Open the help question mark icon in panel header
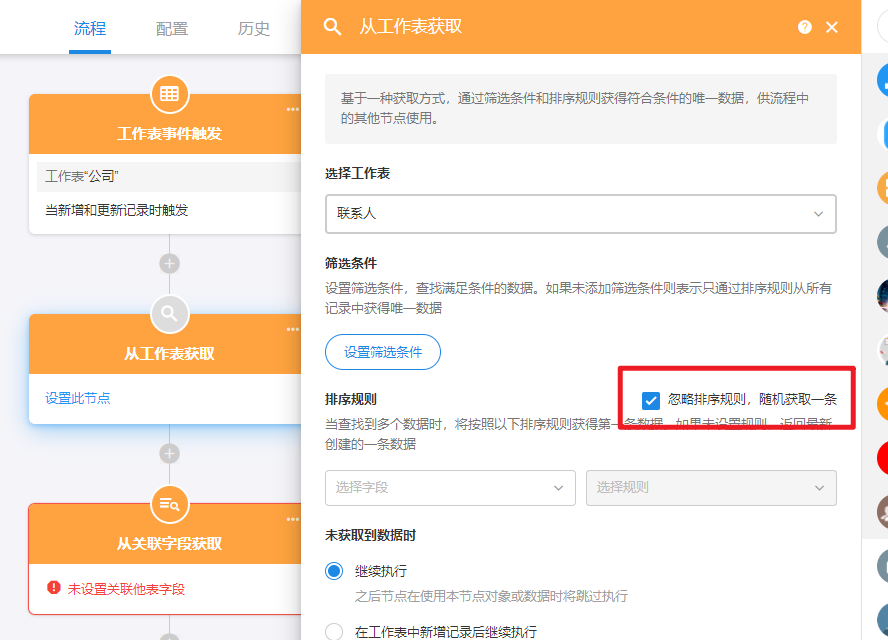The image size is (888, 640). [805, 27]
